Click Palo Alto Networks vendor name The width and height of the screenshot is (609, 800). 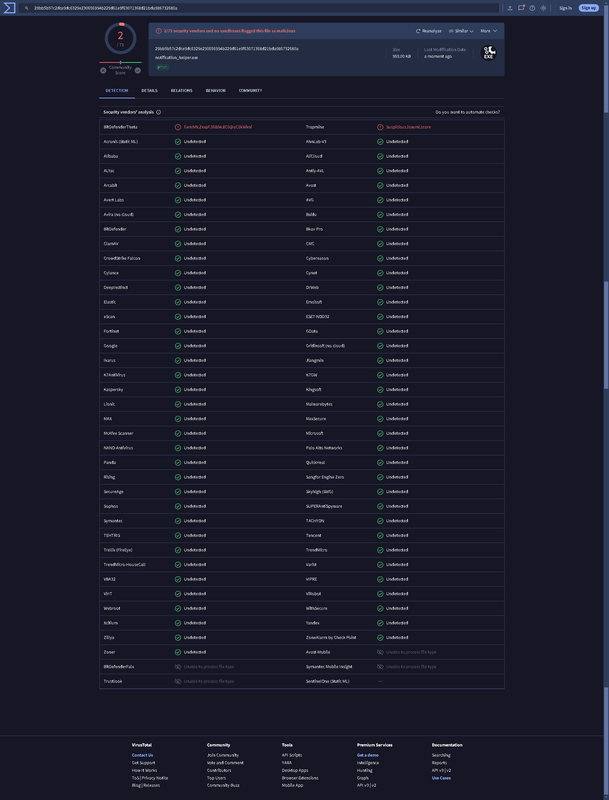point(324,448)
